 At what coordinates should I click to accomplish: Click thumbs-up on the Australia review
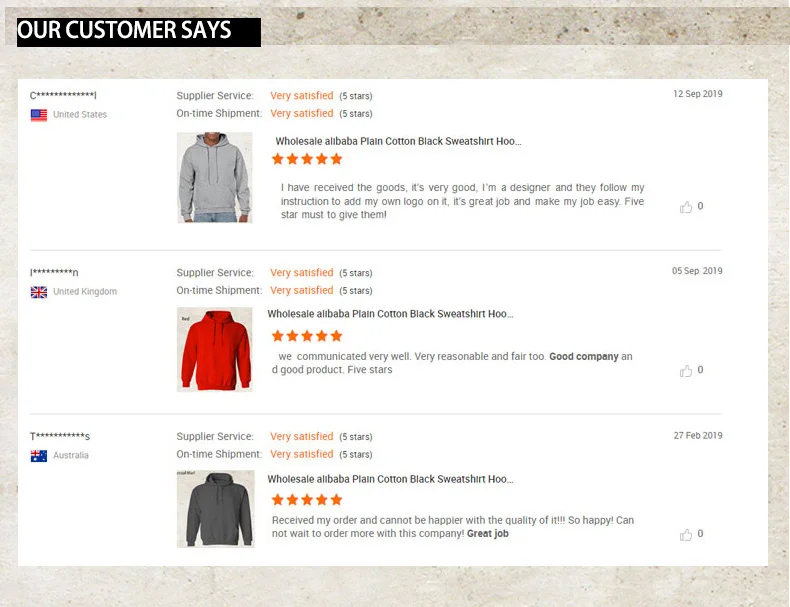click(686, 534)
